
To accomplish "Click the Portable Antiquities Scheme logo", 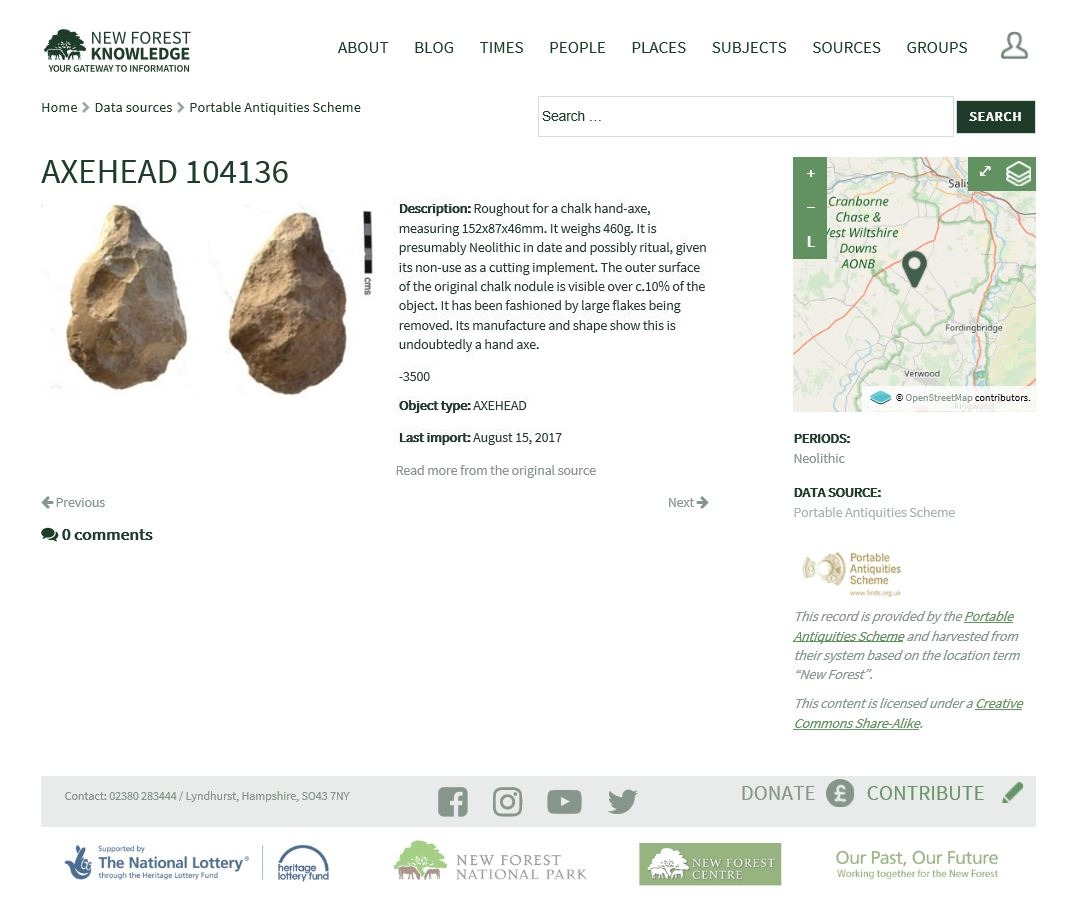I will point(852,573).
